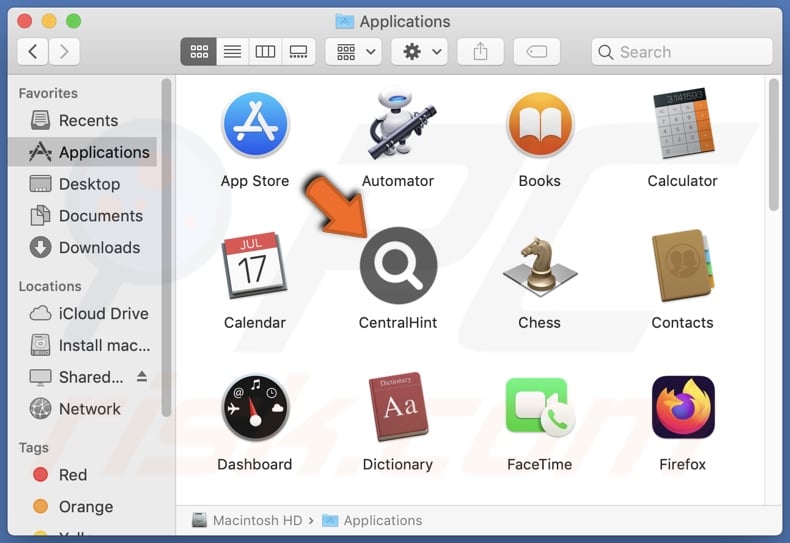The height and width of the screenshot is (543, 790).
Task: Select the Firefox browser icon
Action: pos(683,407)
